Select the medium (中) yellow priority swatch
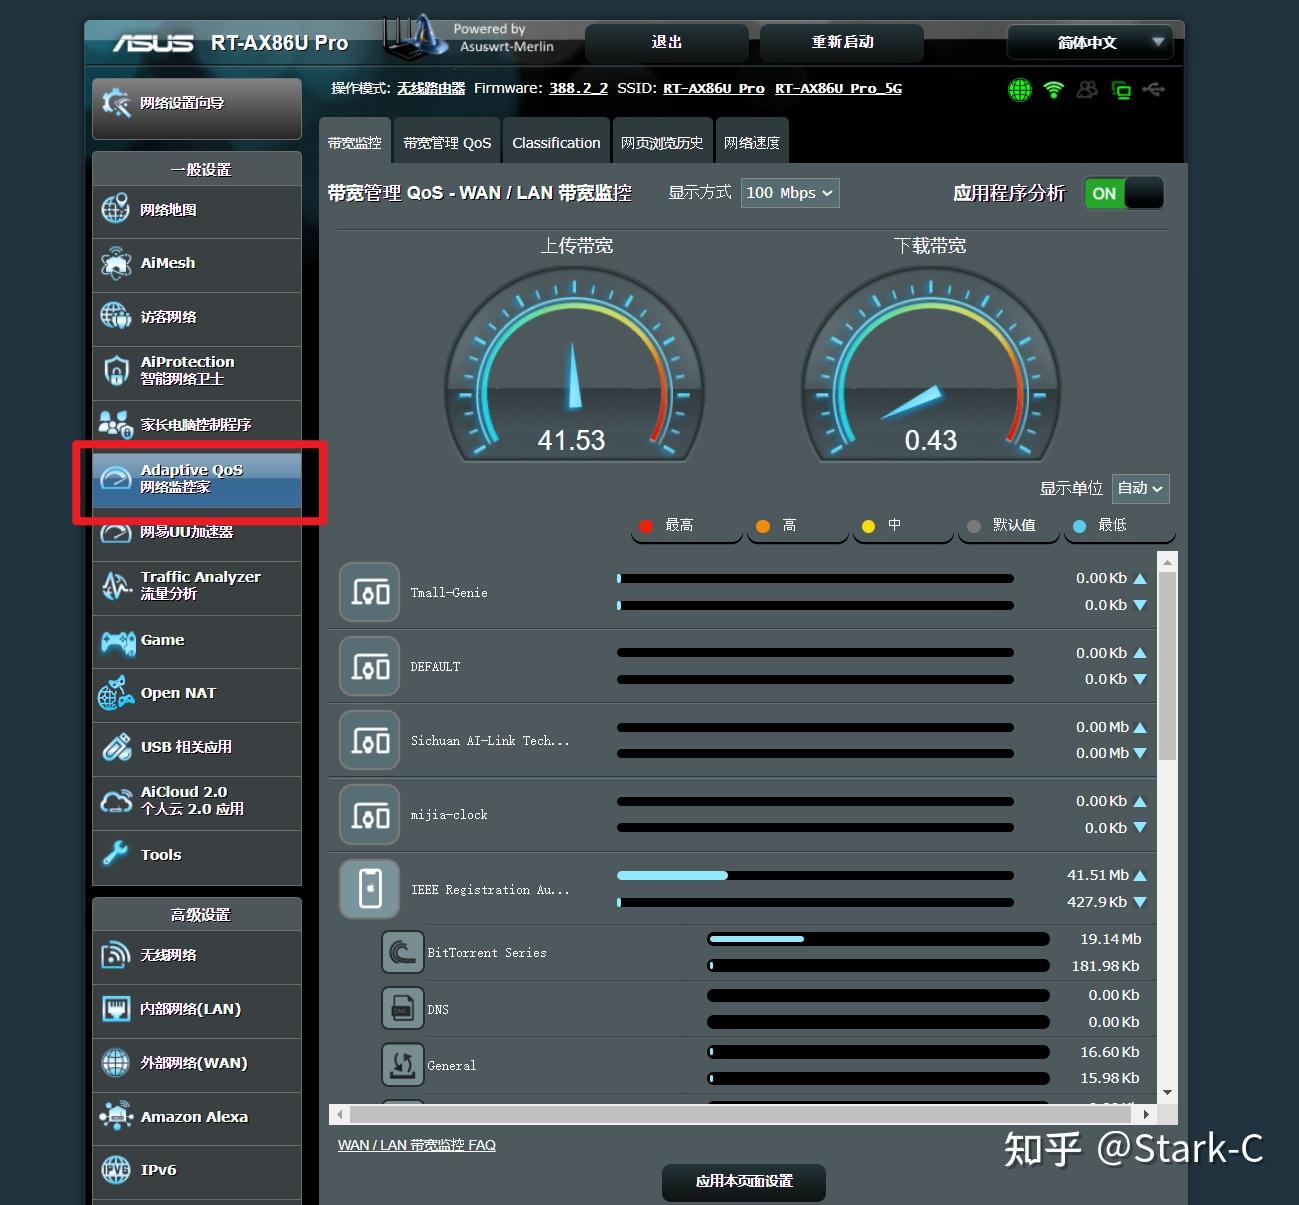 868,526
